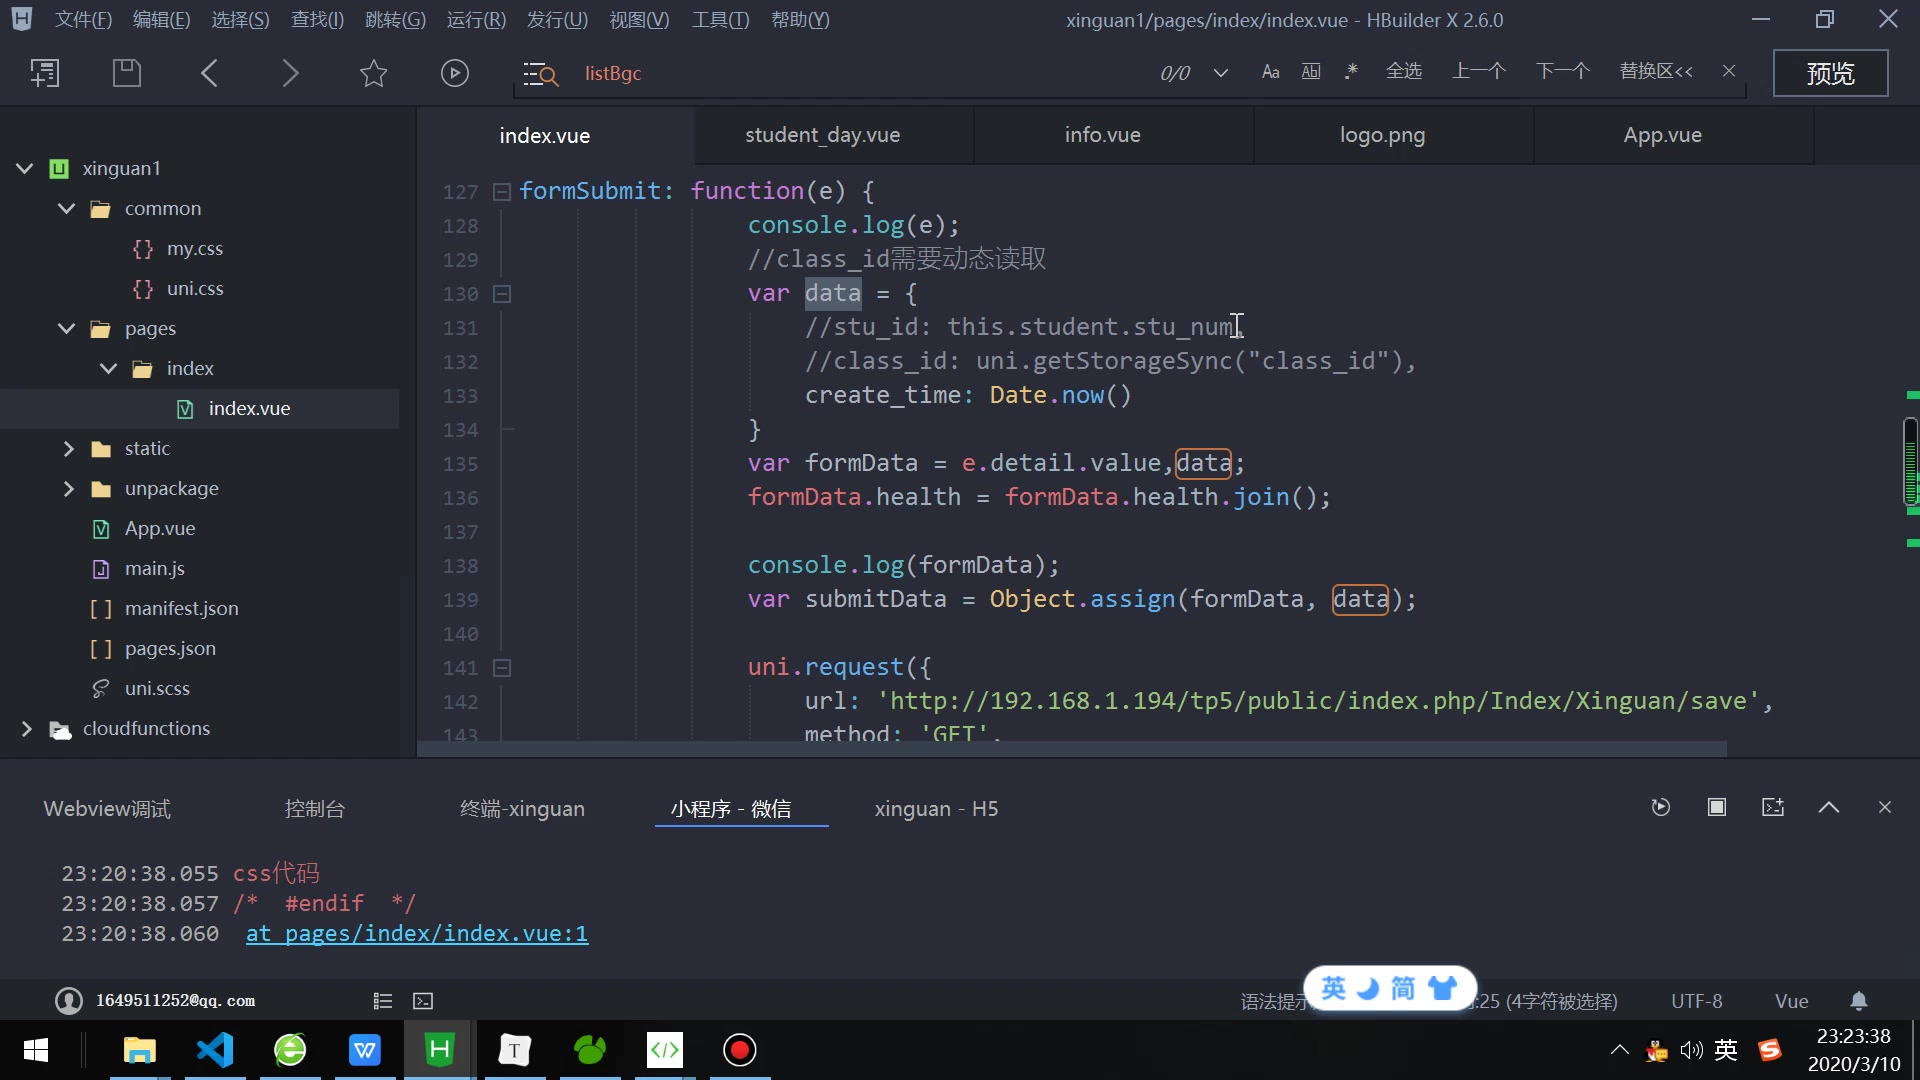The height and width of the screenshot is (1080, 1920).
Task: Run the project using the play icon
Action: pos(455,72)
